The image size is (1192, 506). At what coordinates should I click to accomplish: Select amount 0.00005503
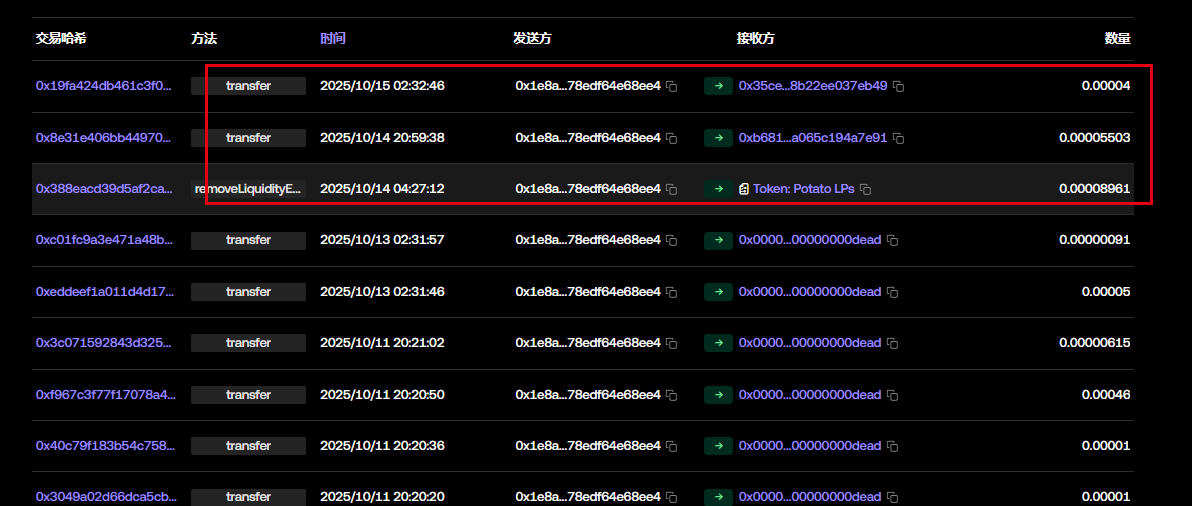1095,138
